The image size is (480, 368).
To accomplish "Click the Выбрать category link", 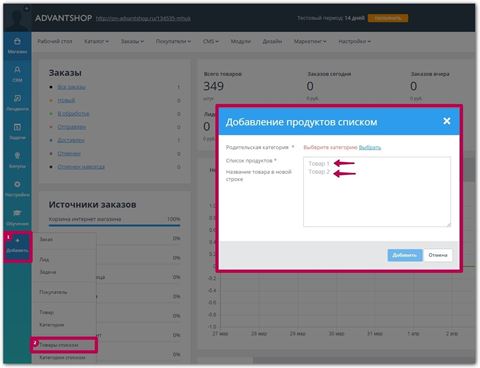I will (370, 147).
